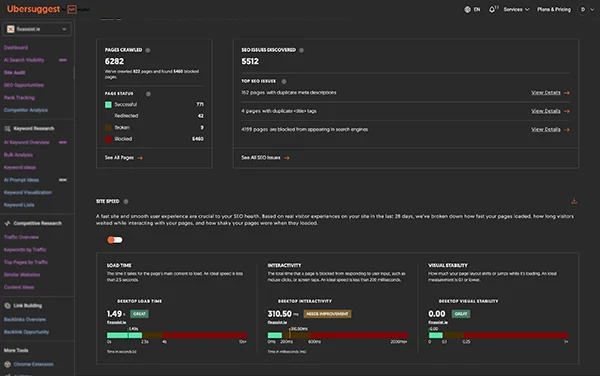The width and height of the screenshot is (600, 376).
Task: View Details for duplicate meta descriptions
Action: click(x=546, y=93)
